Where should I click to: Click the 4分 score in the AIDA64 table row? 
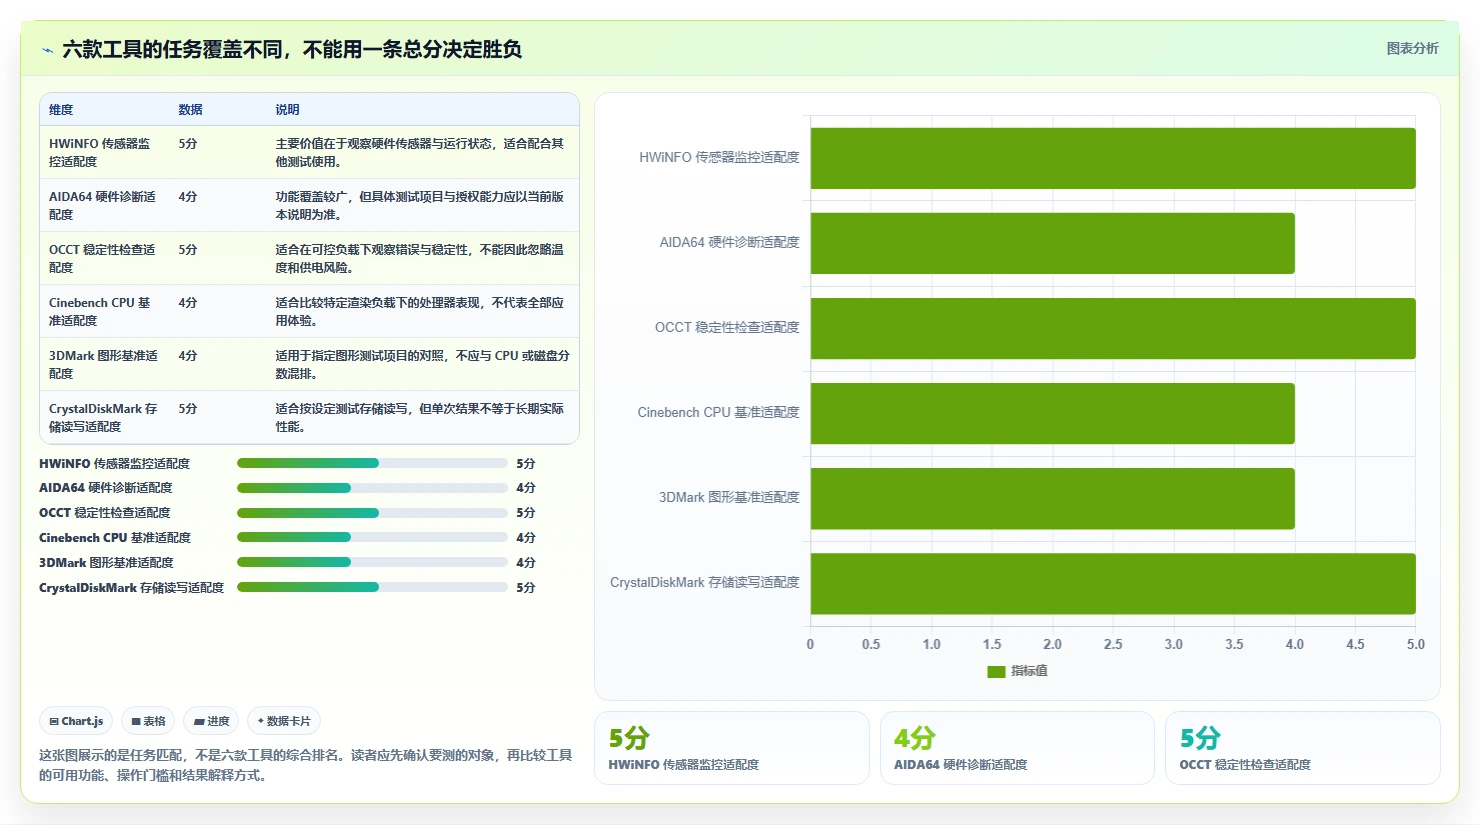click(188, 197)
